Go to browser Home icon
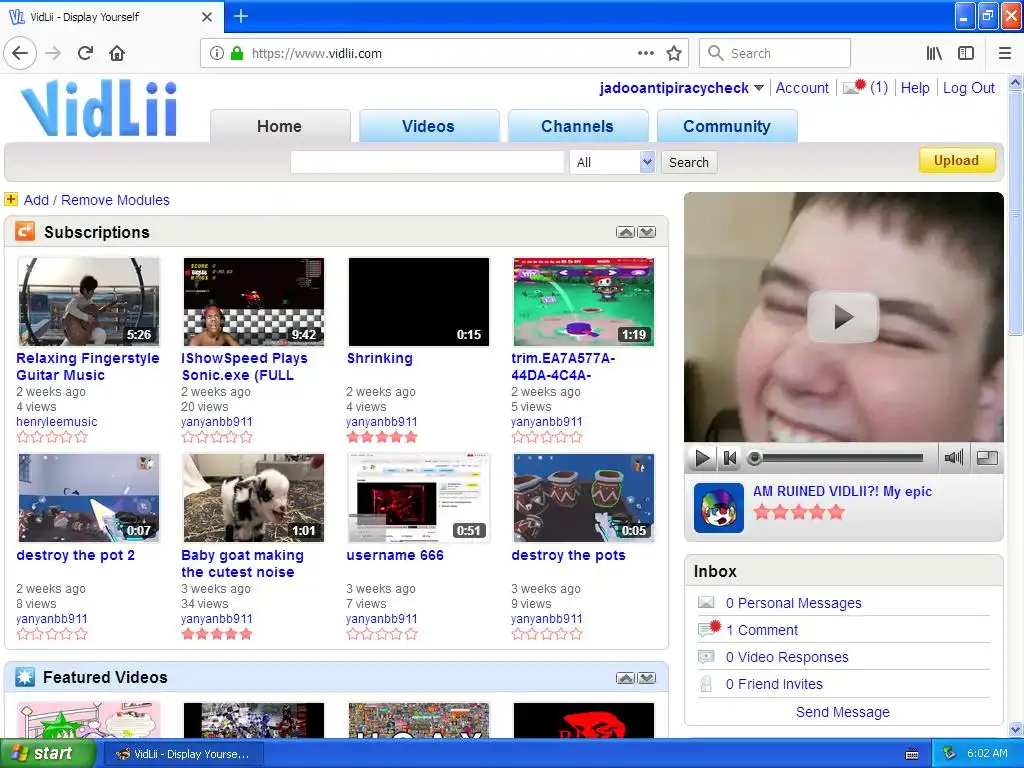 point(117,53)
